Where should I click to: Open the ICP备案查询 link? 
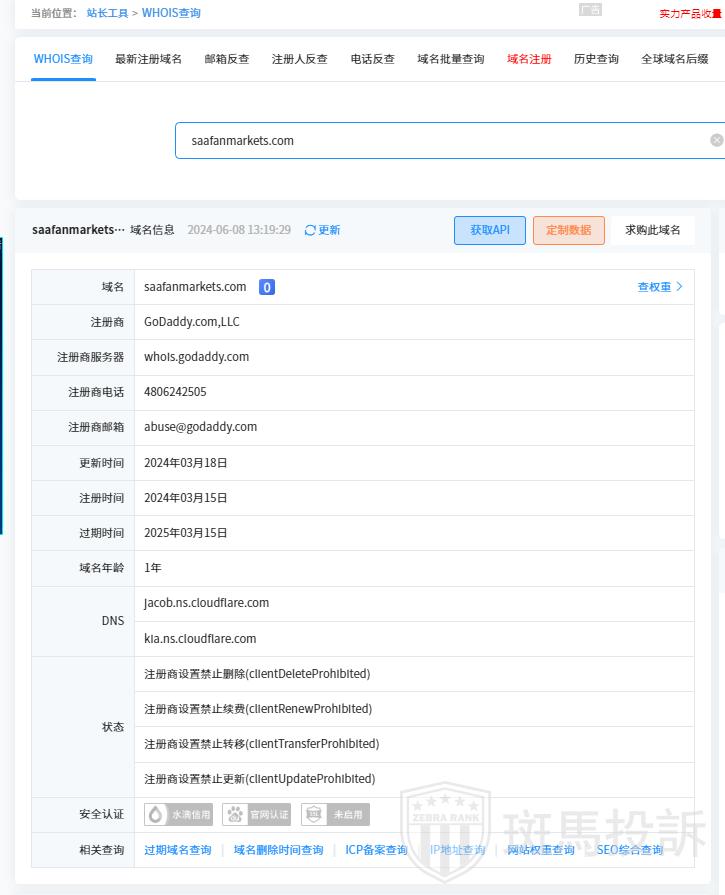tap(376, 850)
